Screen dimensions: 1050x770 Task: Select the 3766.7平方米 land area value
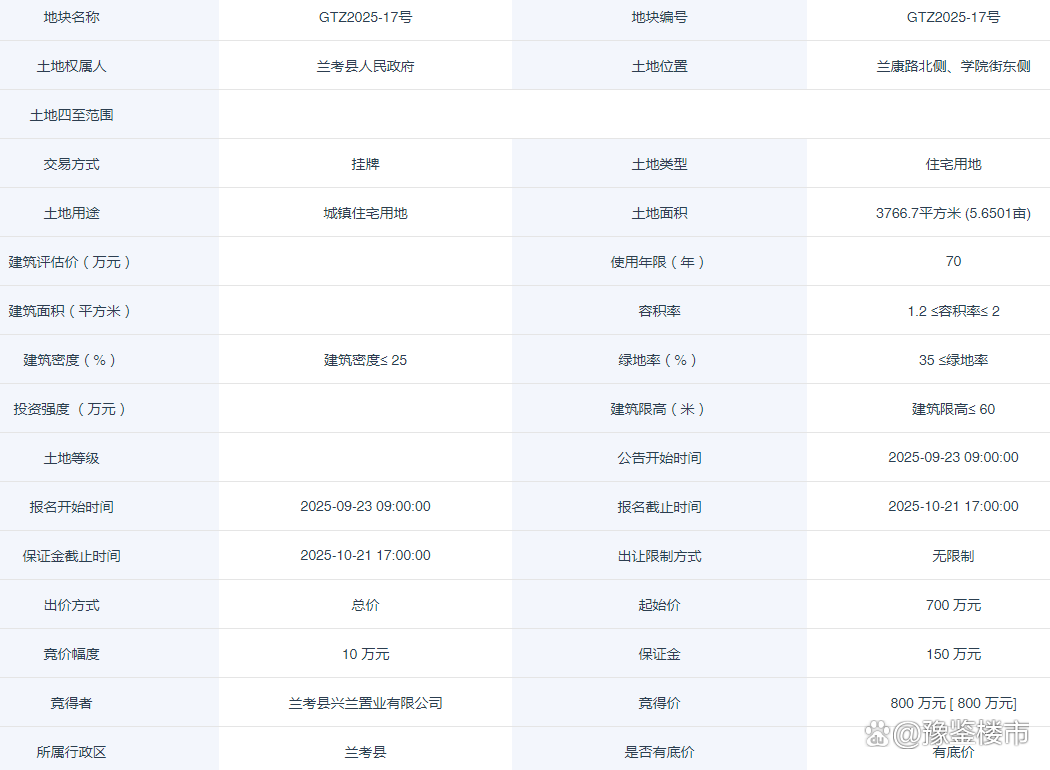[x=954, y=212]
